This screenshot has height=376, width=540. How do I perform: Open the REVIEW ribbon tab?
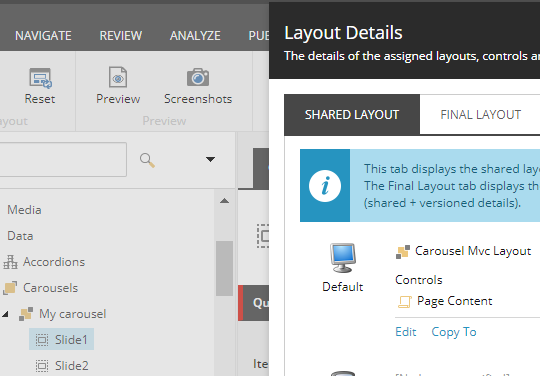(x=121, y=35)
